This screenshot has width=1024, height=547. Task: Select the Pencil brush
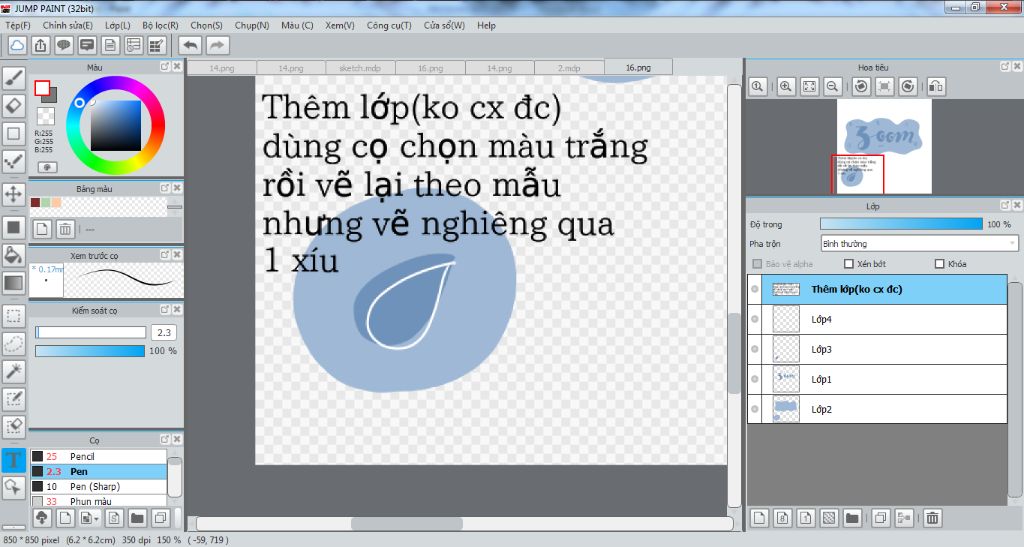(x=99, y=456)
